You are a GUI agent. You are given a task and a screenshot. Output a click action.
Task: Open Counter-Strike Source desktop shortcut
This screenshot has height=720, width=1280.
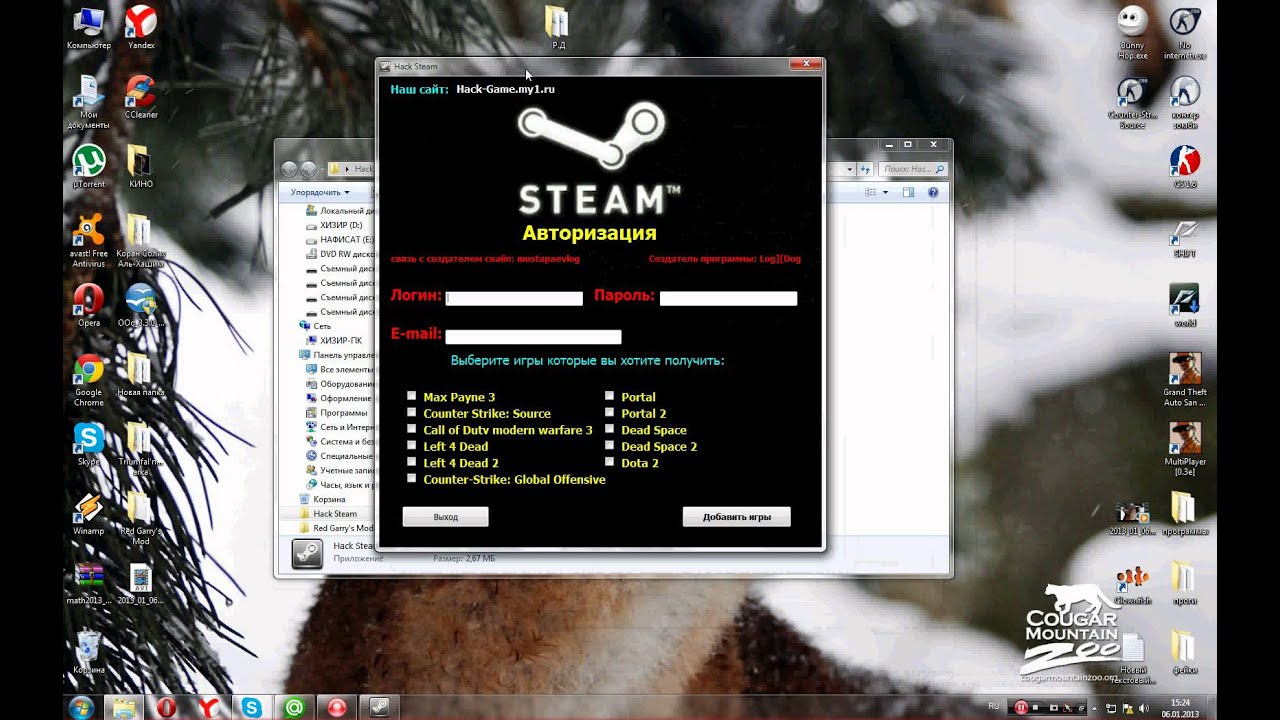pyautogui.click(x=1132, y=103)
